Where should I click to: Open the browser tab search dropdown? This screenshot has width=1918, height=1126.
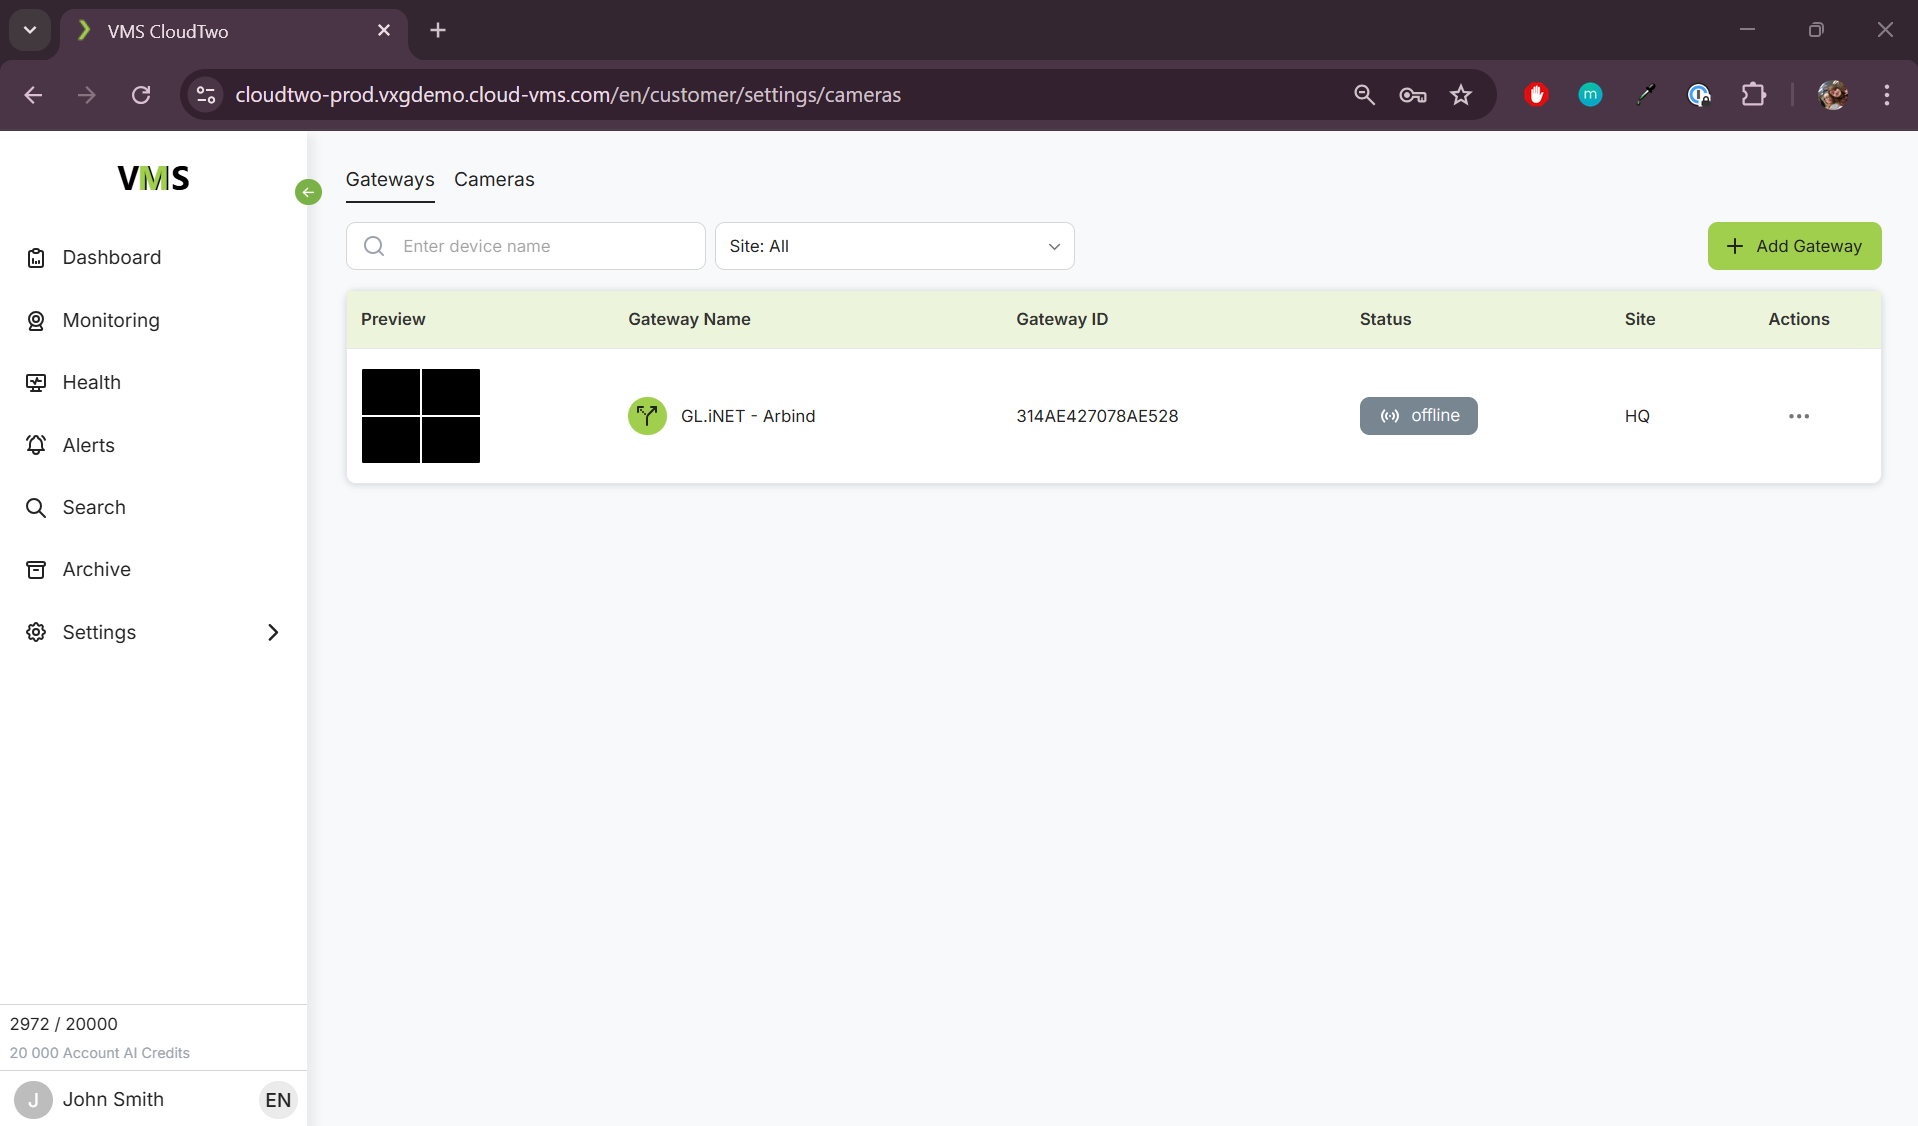(x=30, y=30)
